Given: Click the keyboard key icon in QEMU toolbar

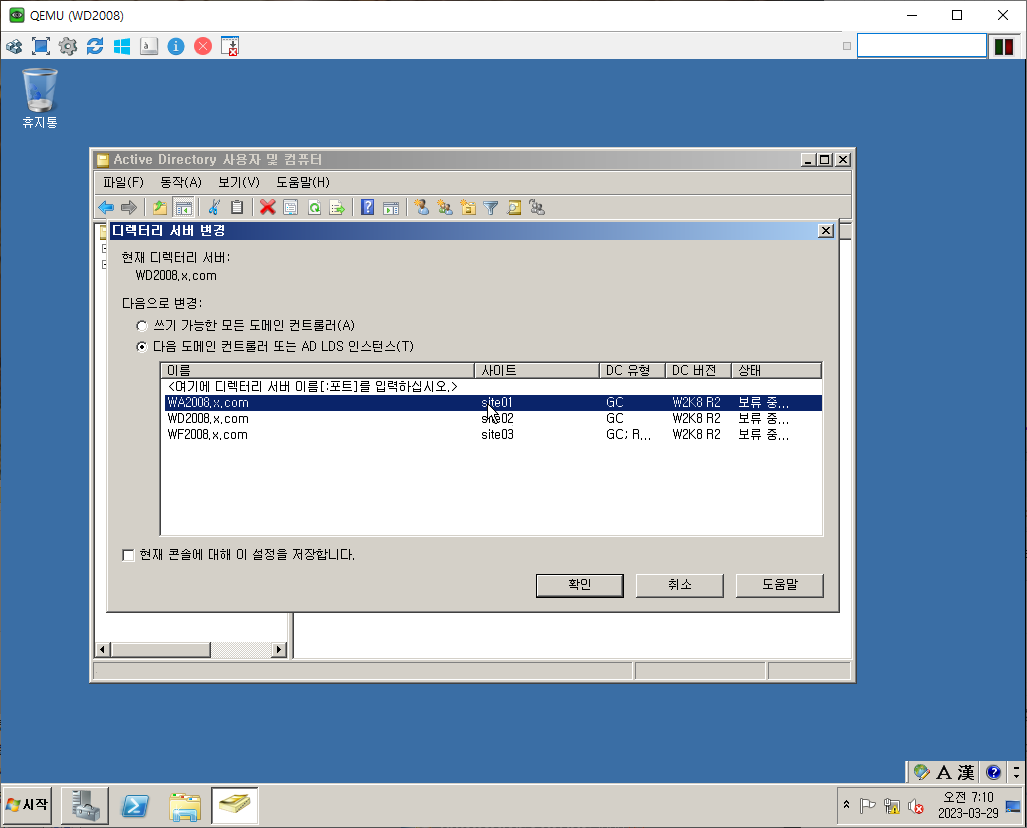Looking at the screenshot, I should pyautogui.click(x=149, y=47).
